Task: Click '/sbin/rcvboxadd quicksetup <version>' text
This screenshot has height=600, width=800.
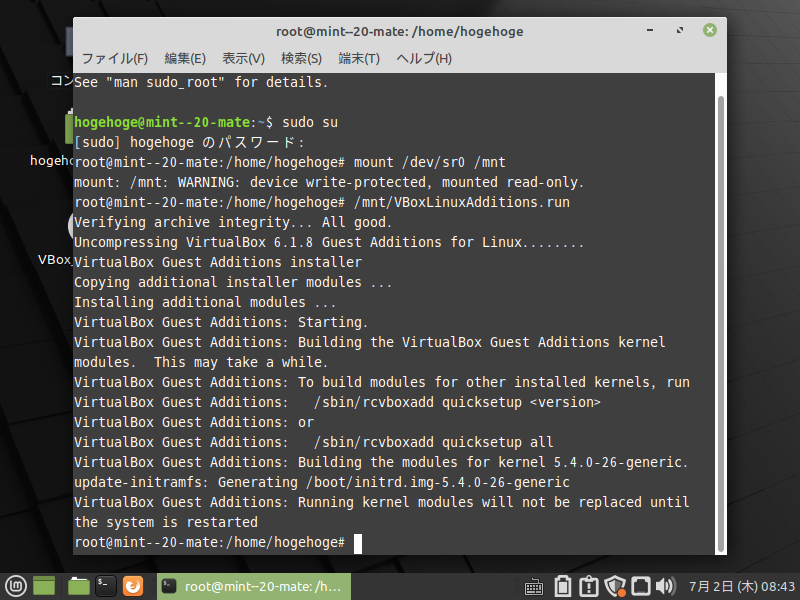Action: pos(457,403)
